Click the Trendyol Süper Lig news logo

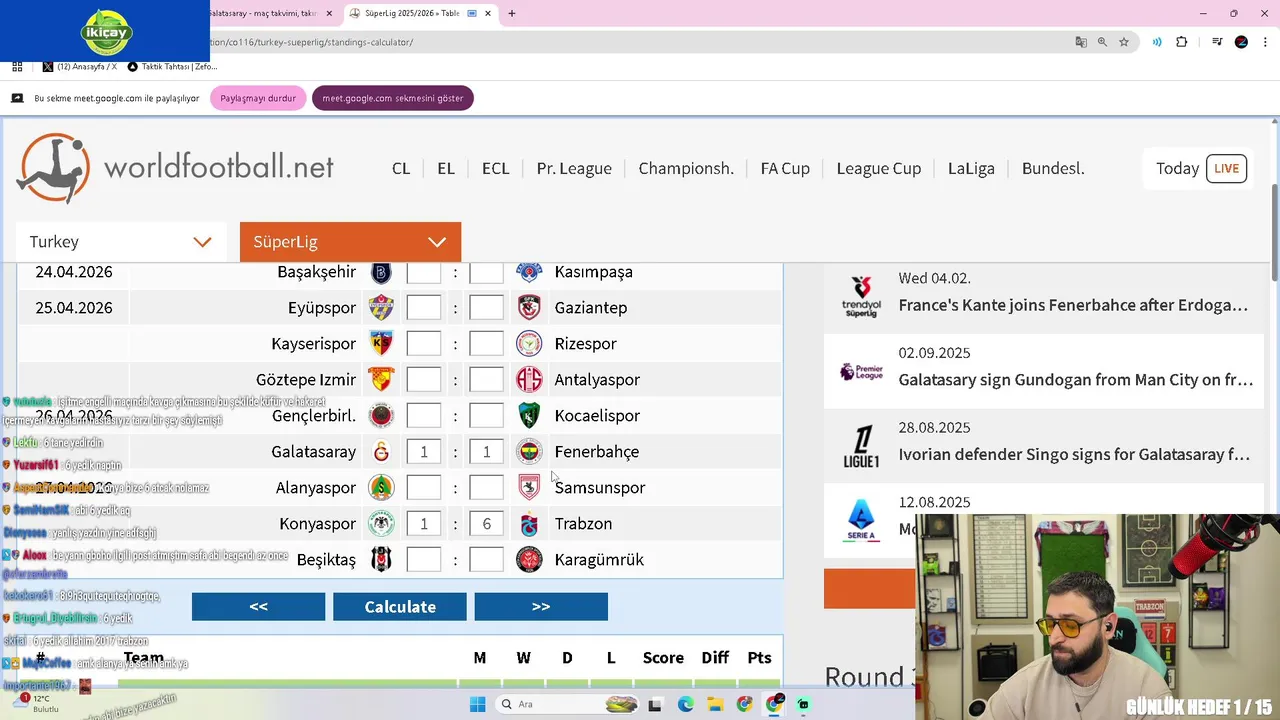(x=861, y=297)
